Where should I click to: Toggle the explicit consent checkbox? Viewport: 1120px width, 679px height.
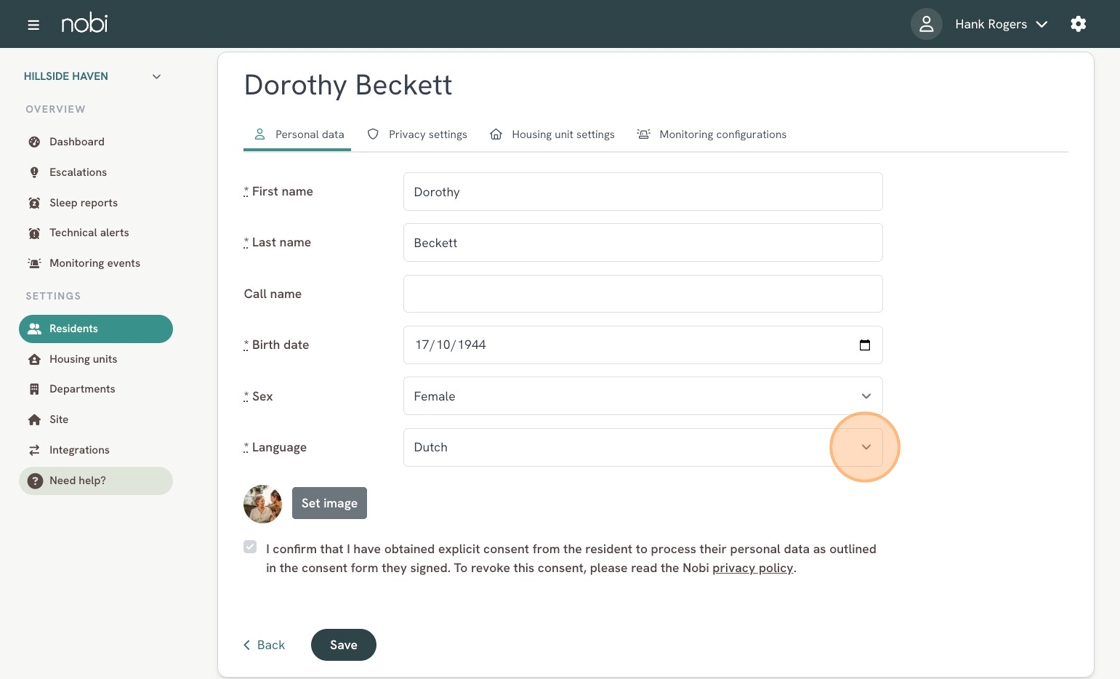[x=250, y=547]
